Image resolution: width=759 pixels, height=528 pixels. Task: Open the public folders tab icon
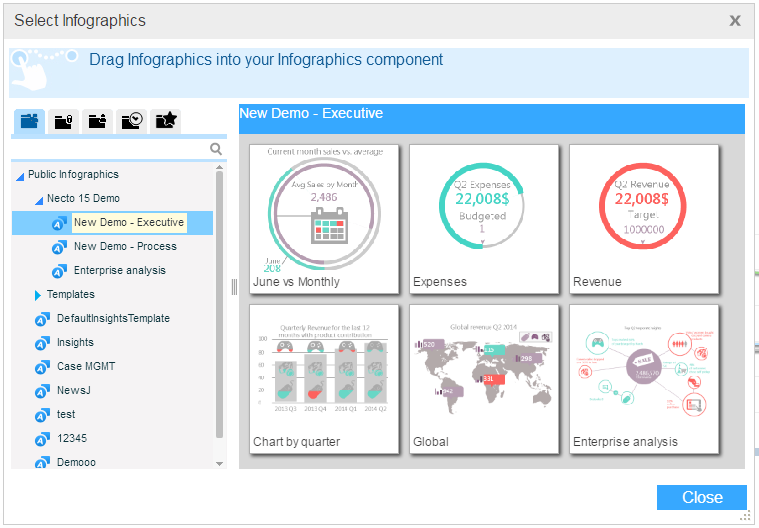tap(29, 121)
